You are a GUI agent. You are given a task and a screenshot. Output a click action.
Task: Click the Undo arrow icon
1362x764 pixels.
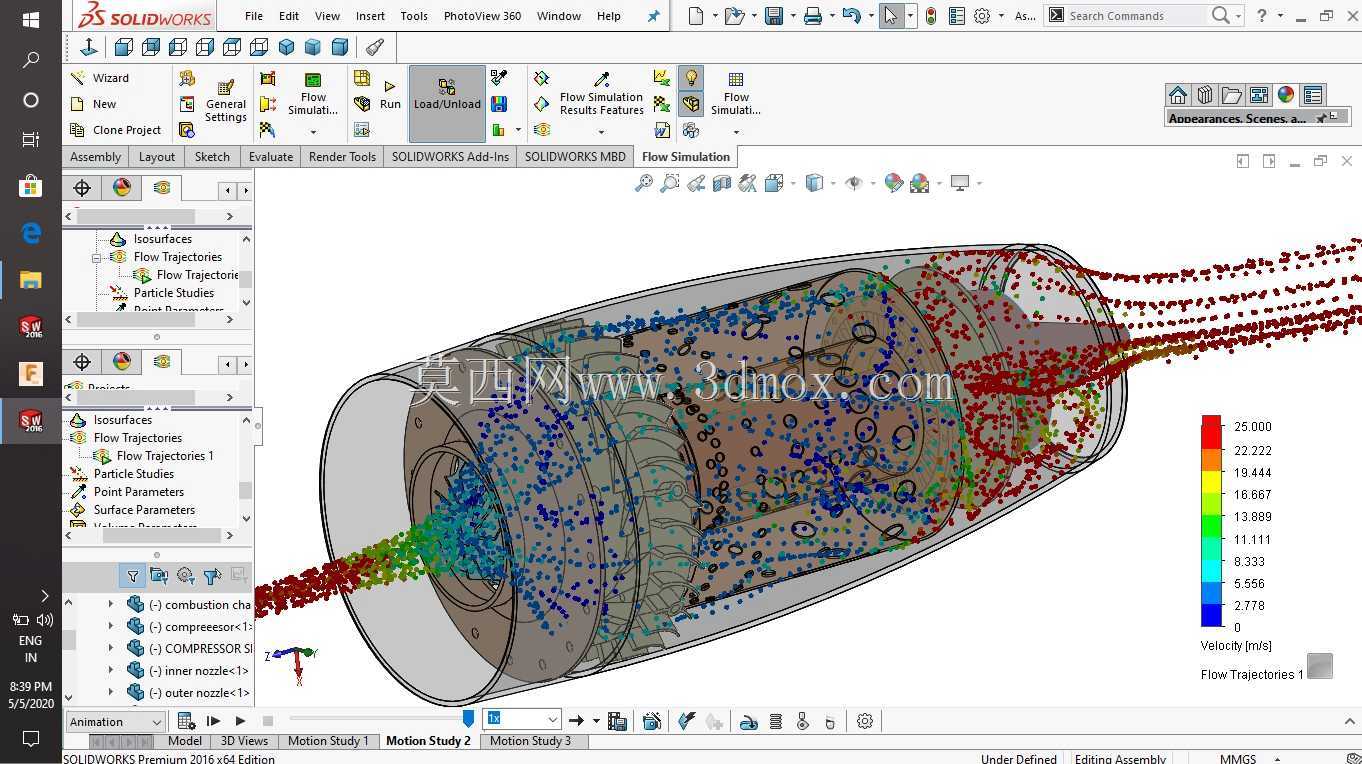point(851,16)
